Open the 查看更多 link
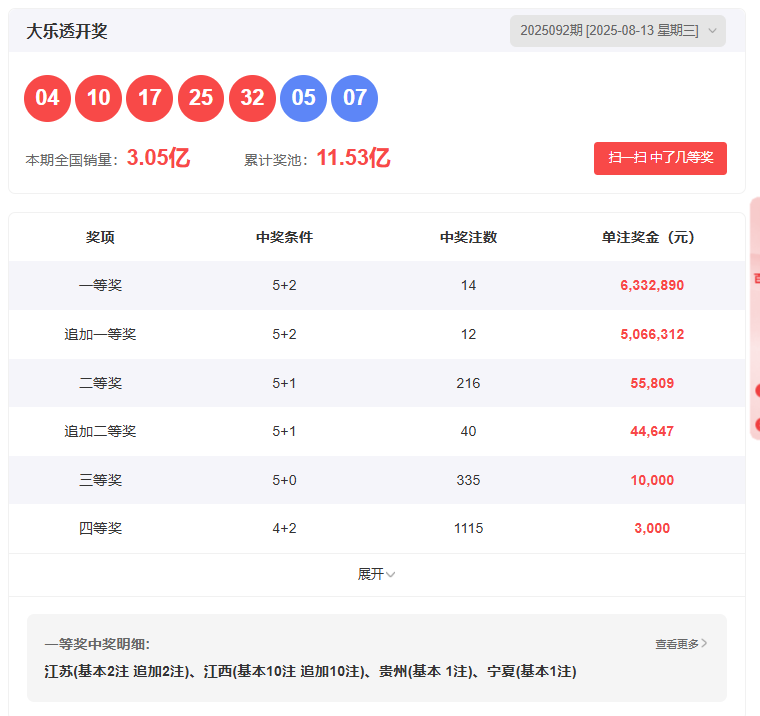 click(676, 644)
